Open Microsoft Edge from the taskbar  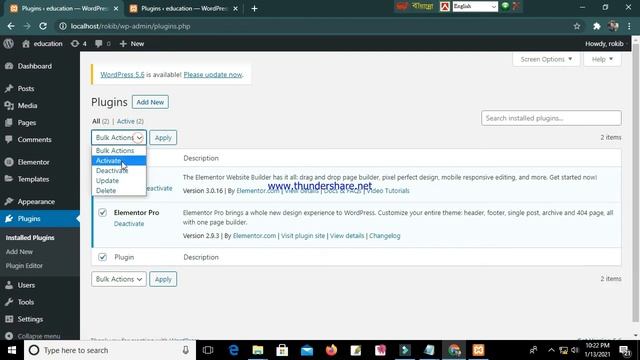(x=233, y=350)
